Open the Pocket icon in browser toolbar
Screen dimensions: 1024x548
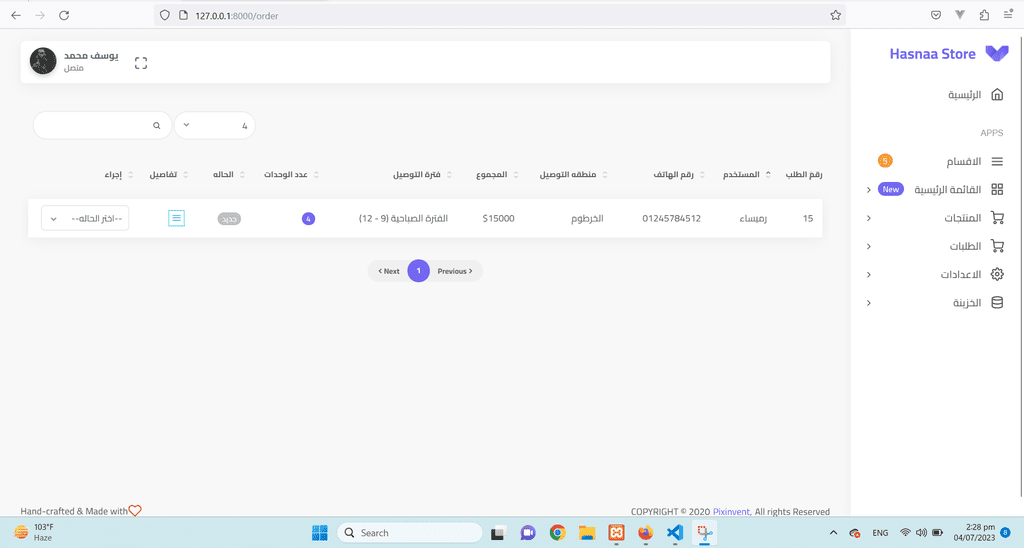936,15
